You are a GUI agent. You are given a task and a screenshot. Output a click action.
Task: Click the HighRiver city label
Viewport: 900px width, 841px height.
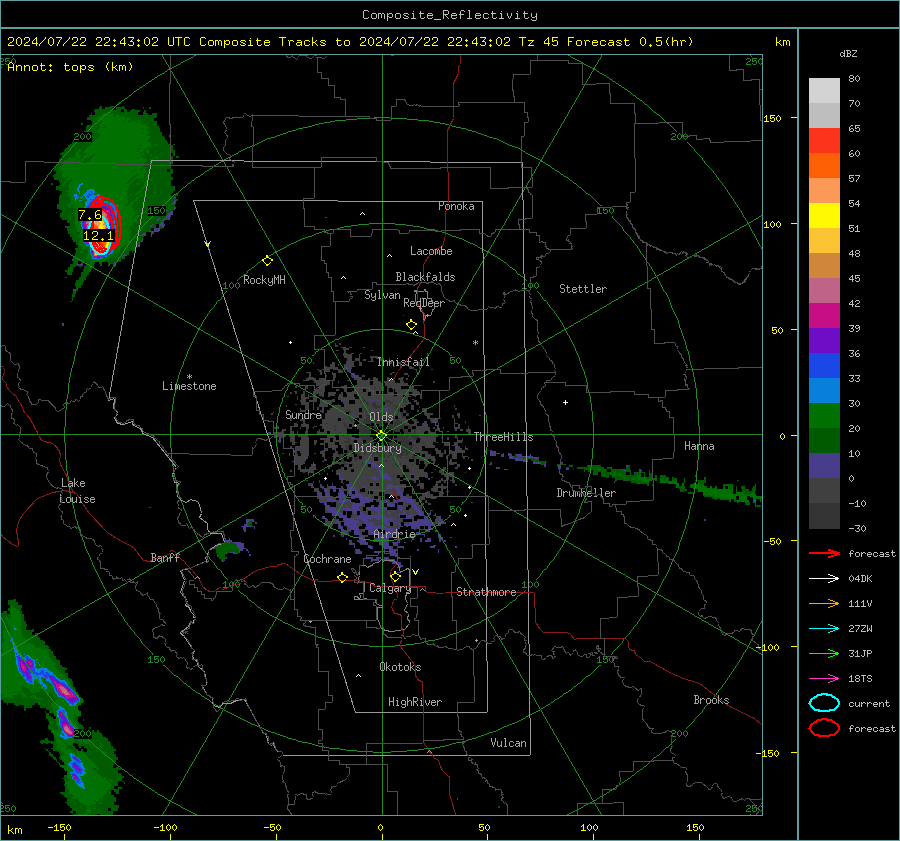point(415,702)
